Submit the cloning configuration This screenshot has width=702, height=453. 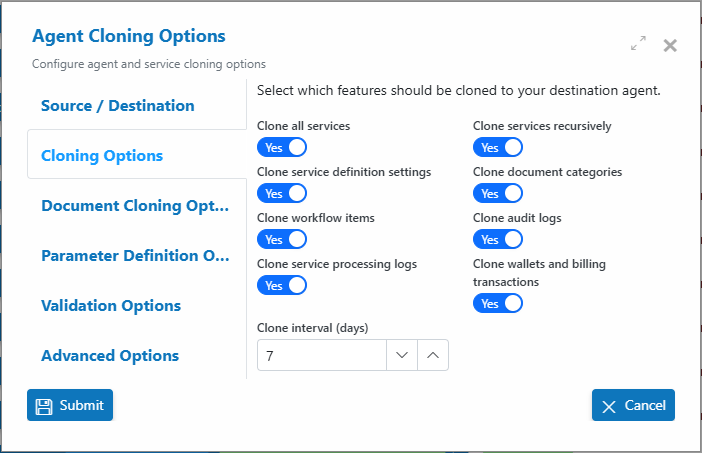[x=70, y=405]
